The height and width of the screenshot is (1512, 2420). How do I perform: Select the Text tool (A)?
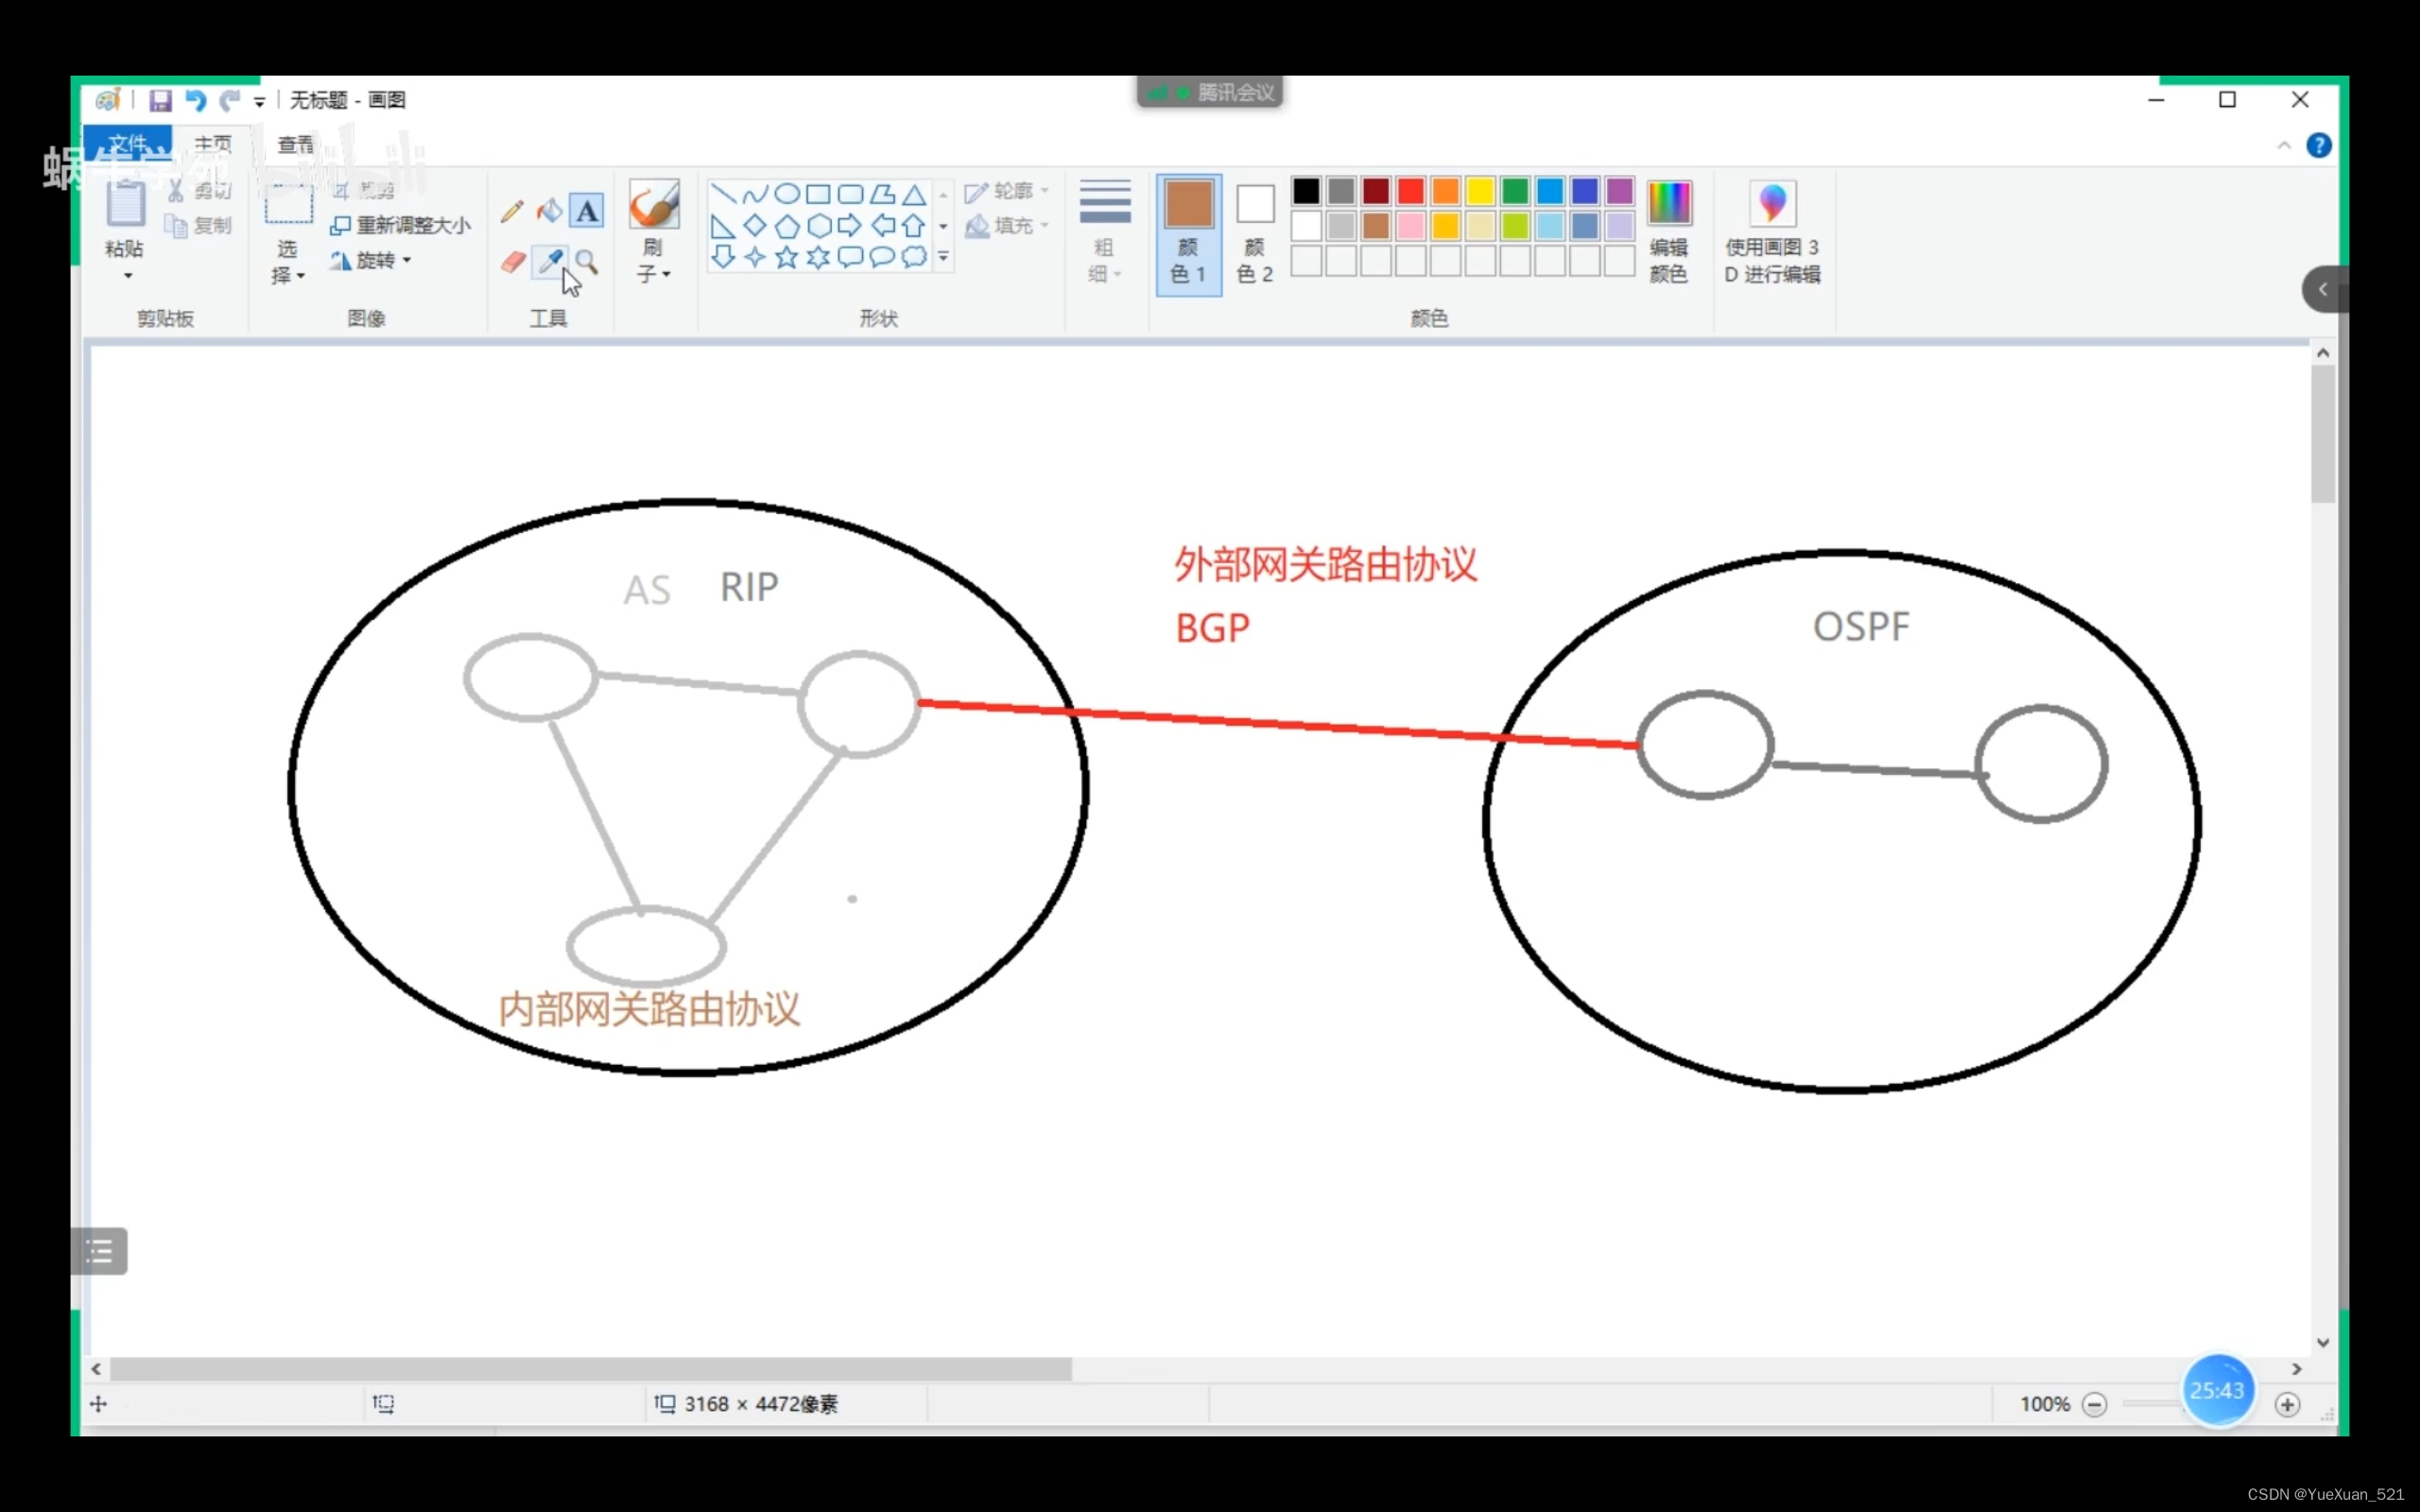587,211
